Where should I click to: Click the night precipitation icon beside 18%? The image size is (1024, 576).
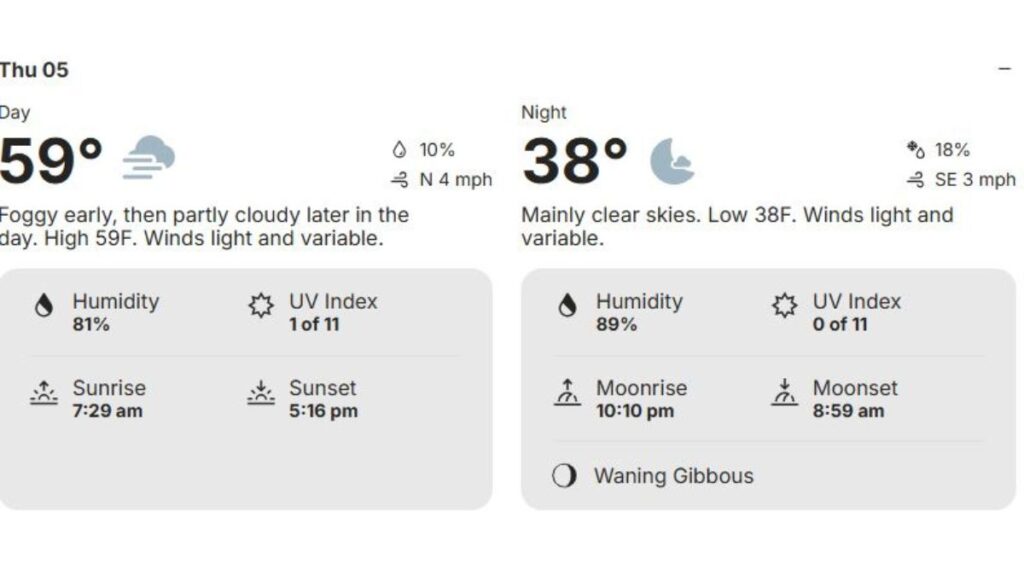click(x=915, y=150)
